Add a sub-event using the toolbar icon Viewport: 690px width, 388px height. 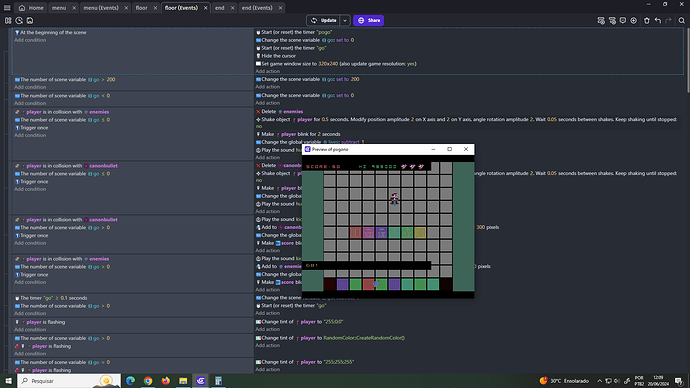pos(612,20)
